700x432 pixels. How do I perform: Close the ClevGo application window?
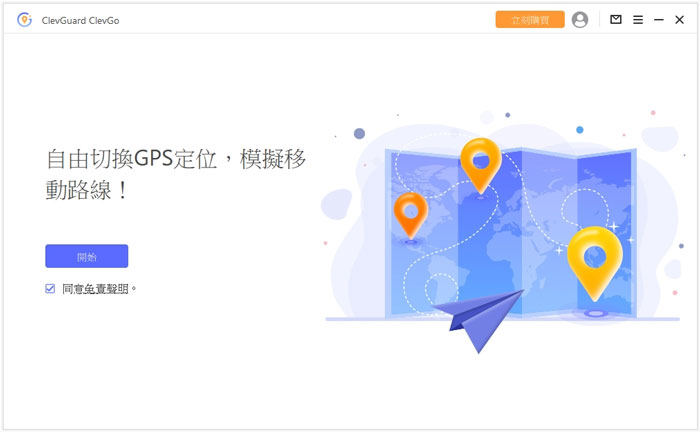tap(680, 20)
